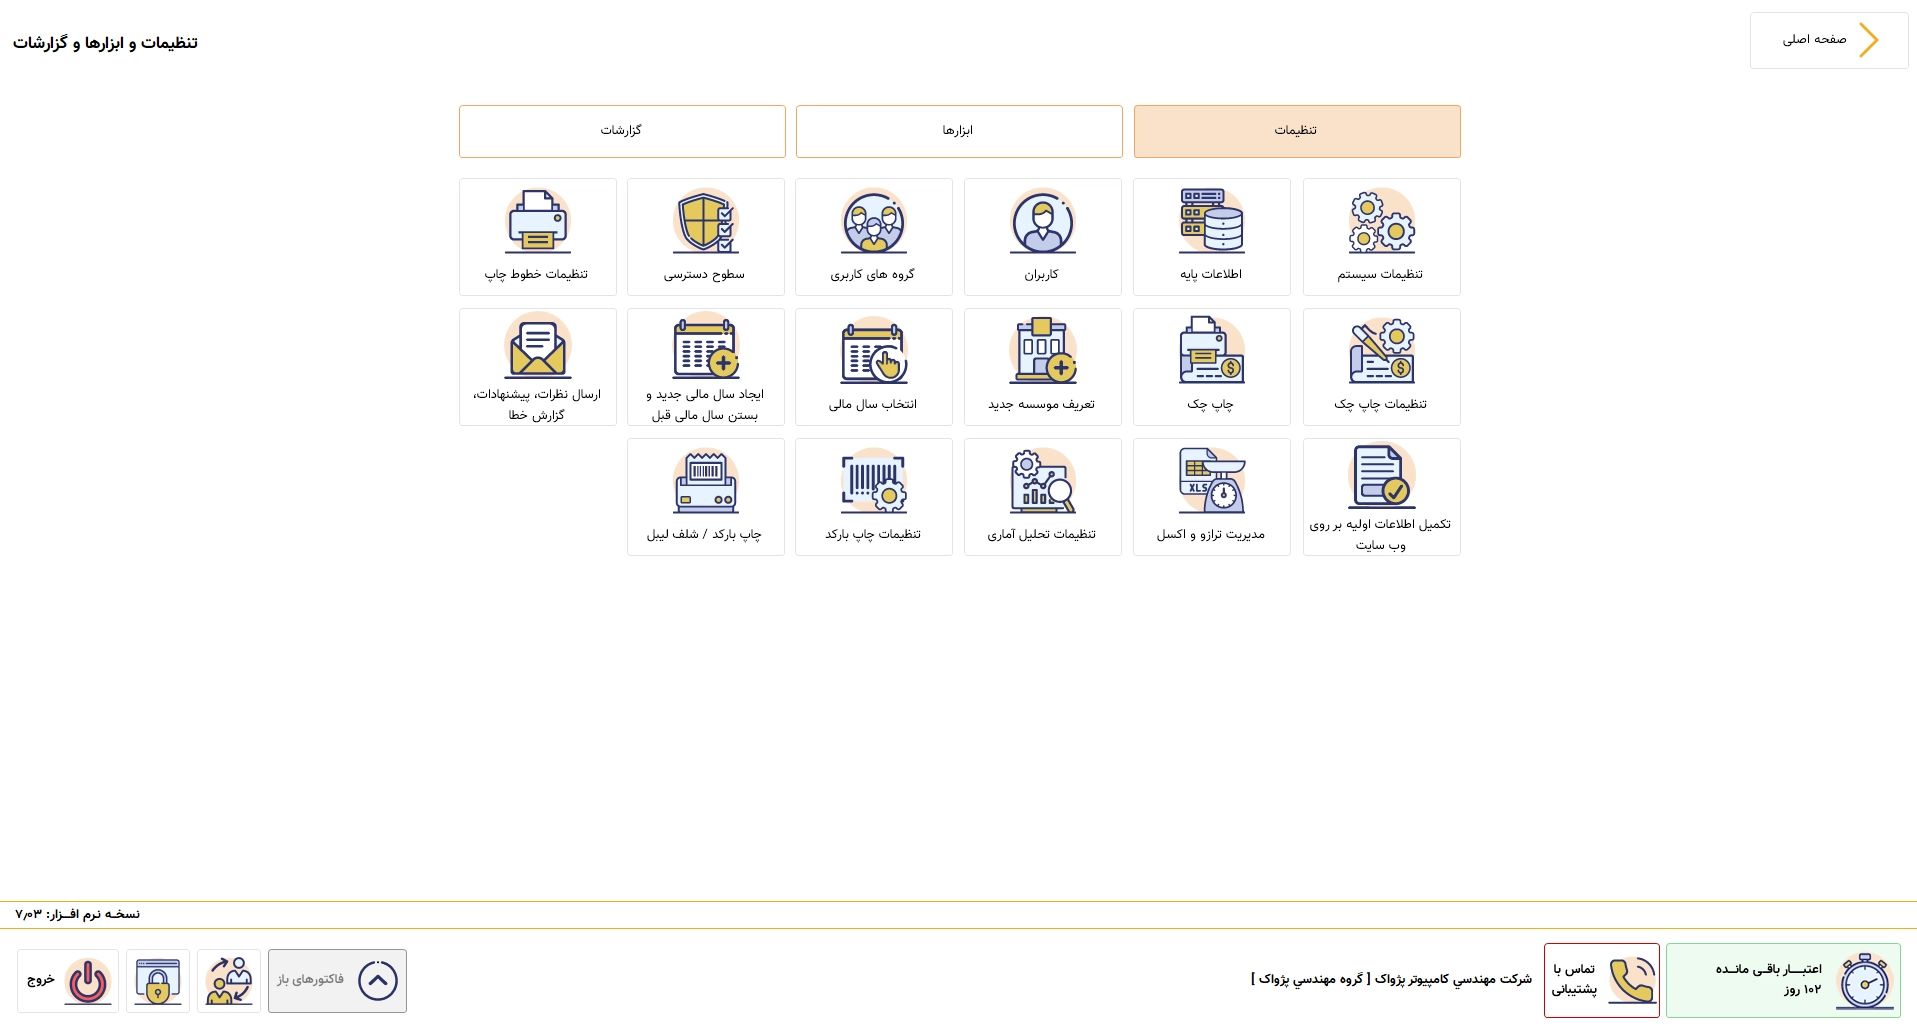This screenshot has width=1917, height=1031.
Task: Open website info completion (تکمیل اطلاعات اولیه) icon
Action: pyautogui.click(x=1381, y=476)
